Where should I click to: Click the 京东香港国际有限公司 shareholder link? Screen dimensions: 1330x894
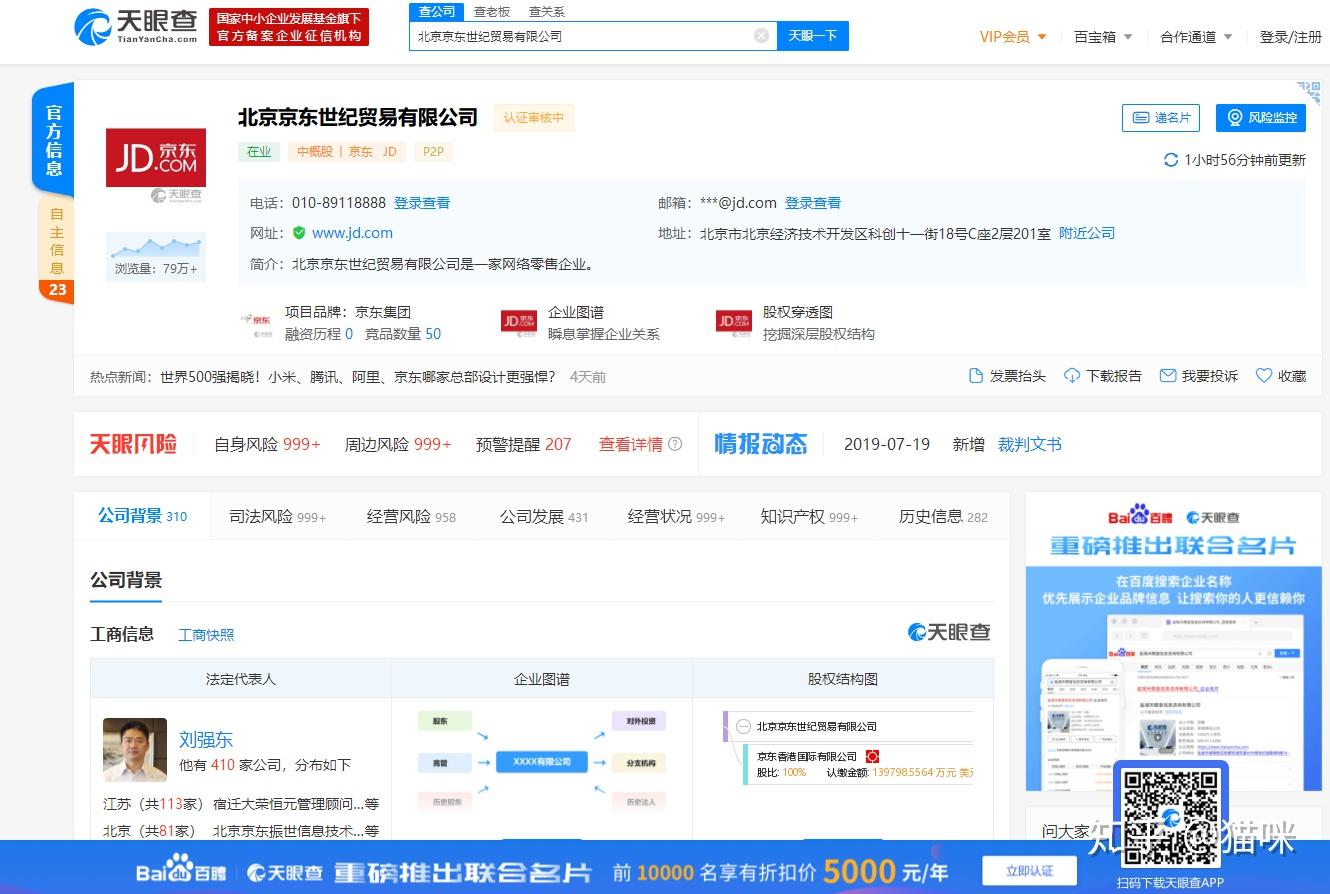[x=807, y=757]
